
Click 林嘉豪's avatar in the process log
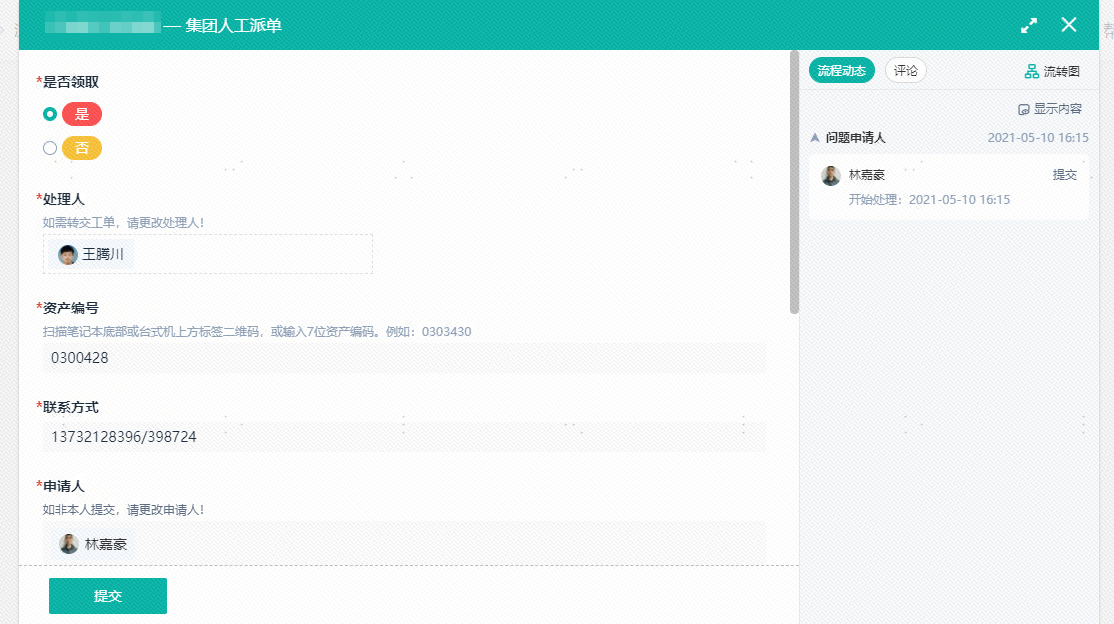(x=831, y=175)
